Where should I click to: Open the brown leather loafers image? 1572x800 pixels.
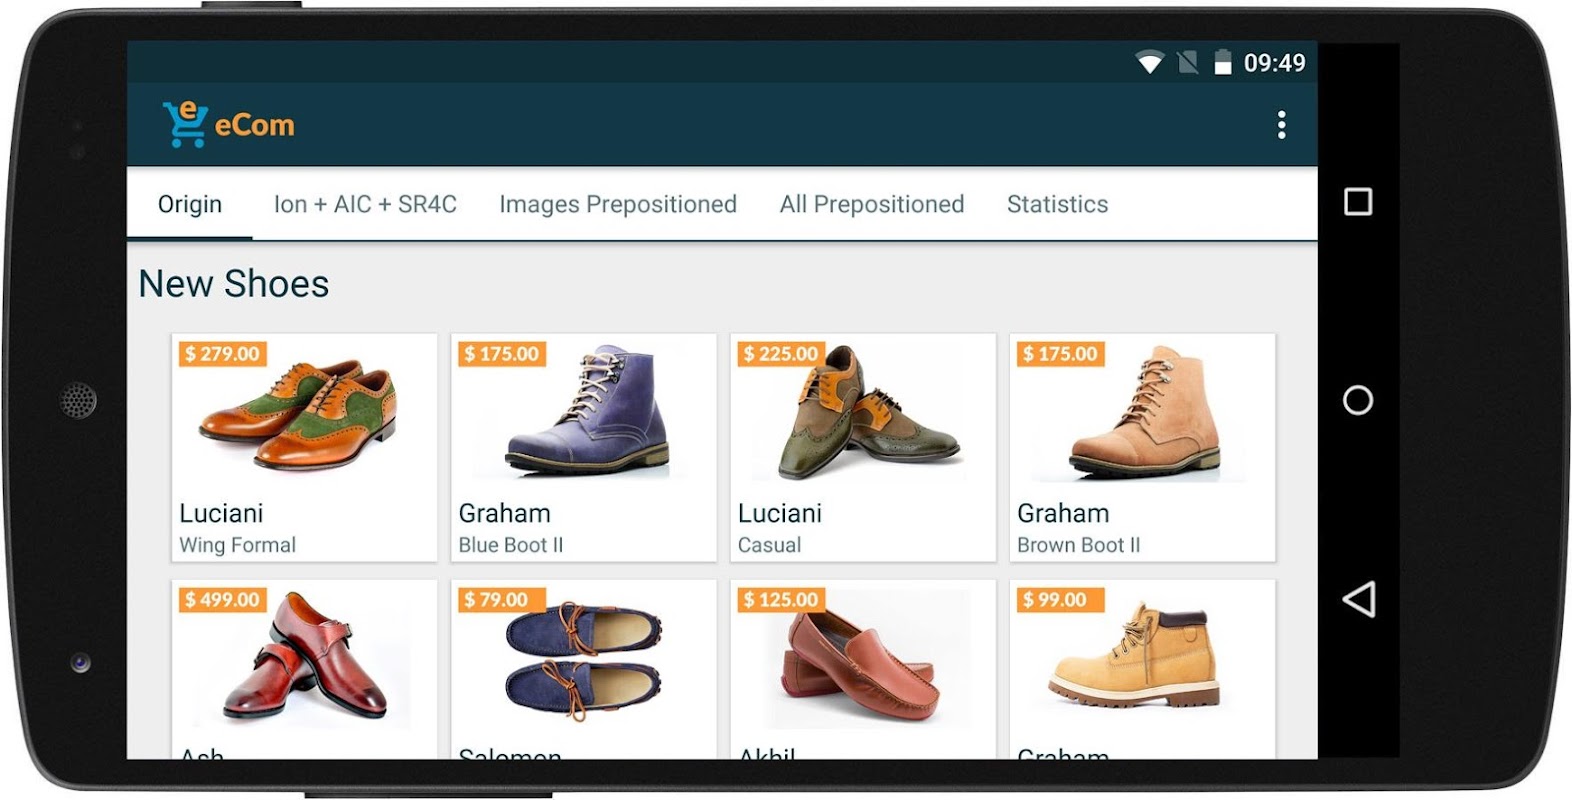tap(859, 659)
